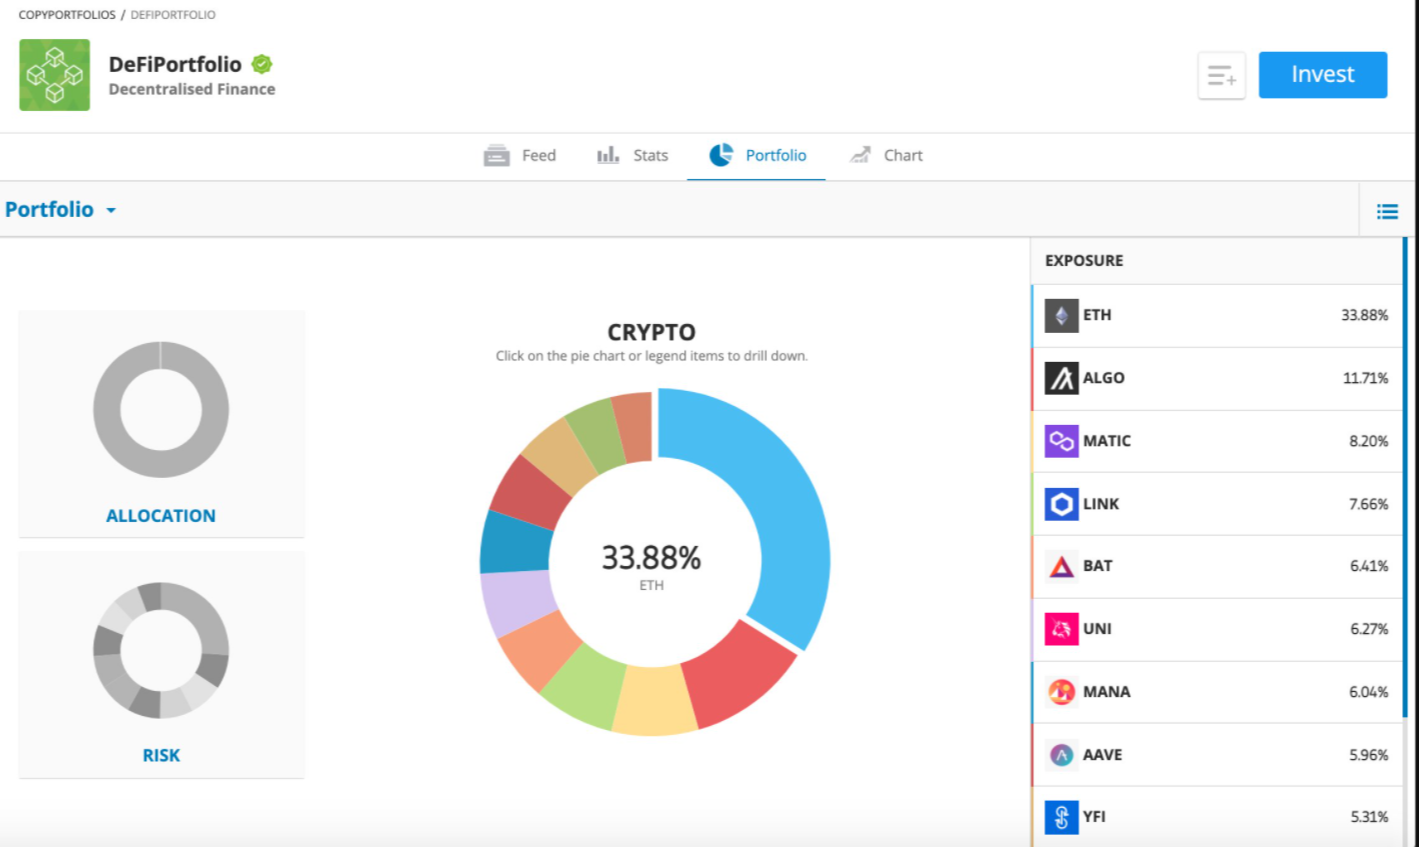Click the YFI icon
This screenshot has height=847, width=1419.
click(1062, 817)
